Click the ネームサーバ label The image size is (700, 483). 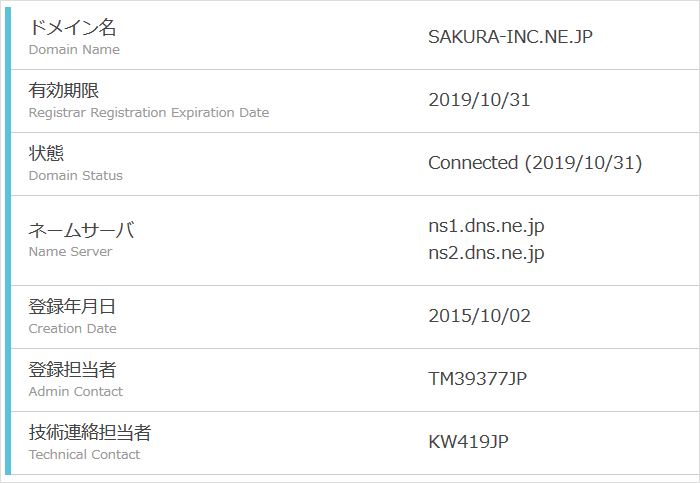(82, 230)
